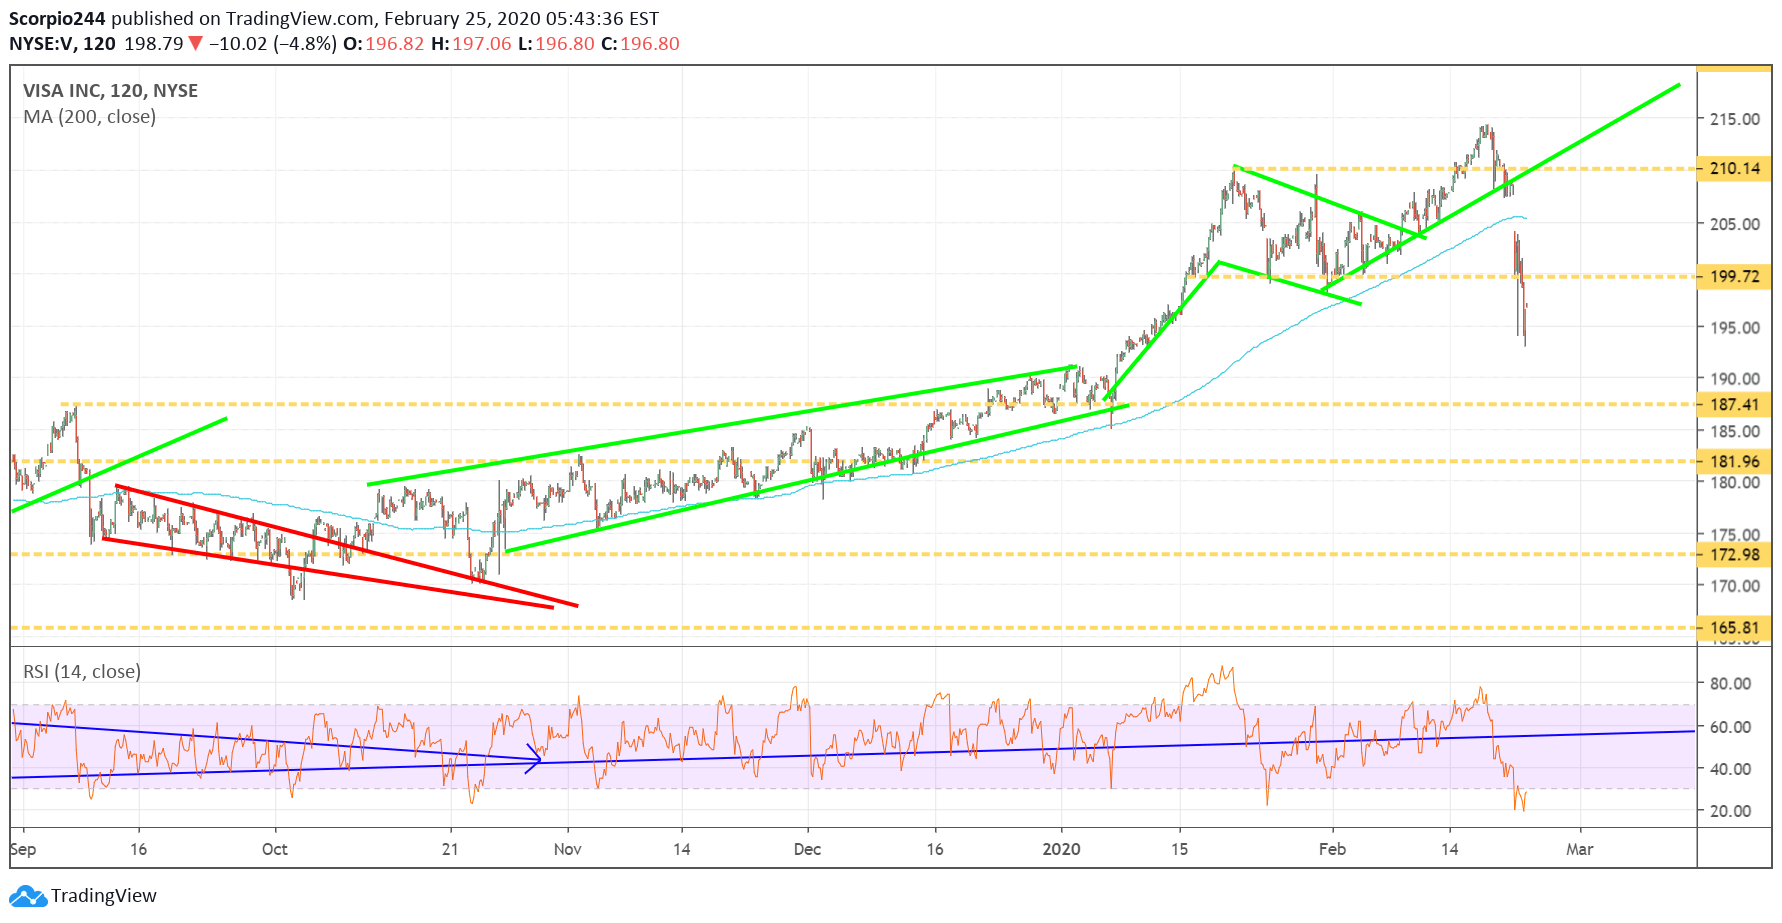The height and width of the screenshot is (923, 1782).
Task: Click the 172.98 price level label
Action: pyautogui.click(x=1735, y=554)
